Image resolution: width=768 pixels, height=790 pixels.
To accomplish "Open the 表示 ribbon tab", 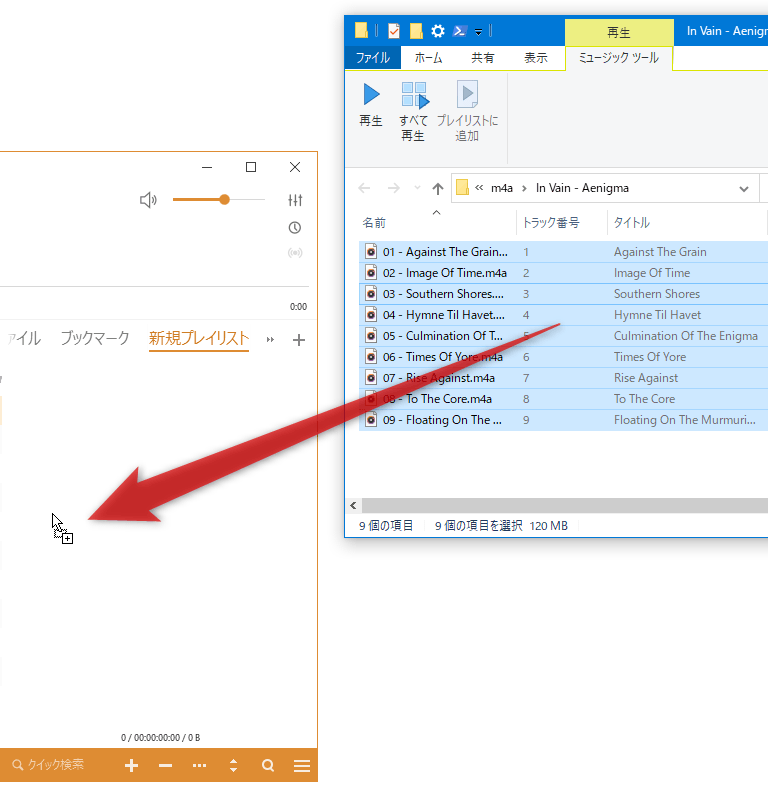I will (x=536, y=58).
